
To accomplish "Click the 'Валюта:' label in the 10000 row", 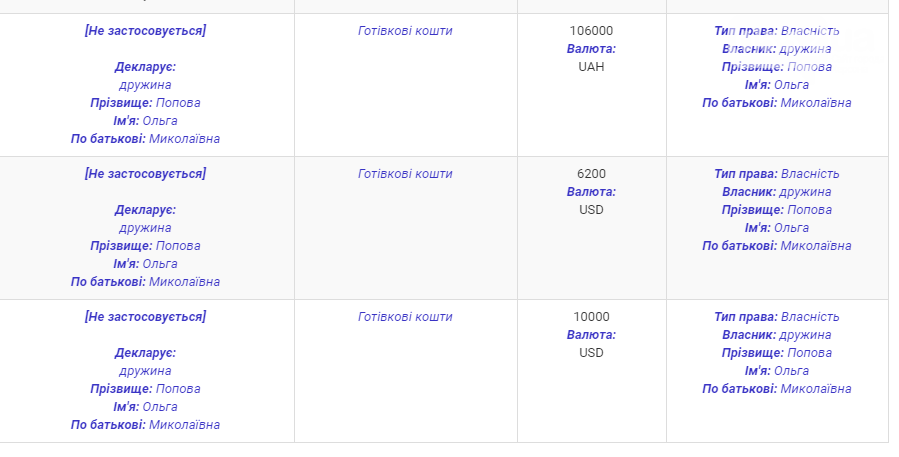I will 591,334.
